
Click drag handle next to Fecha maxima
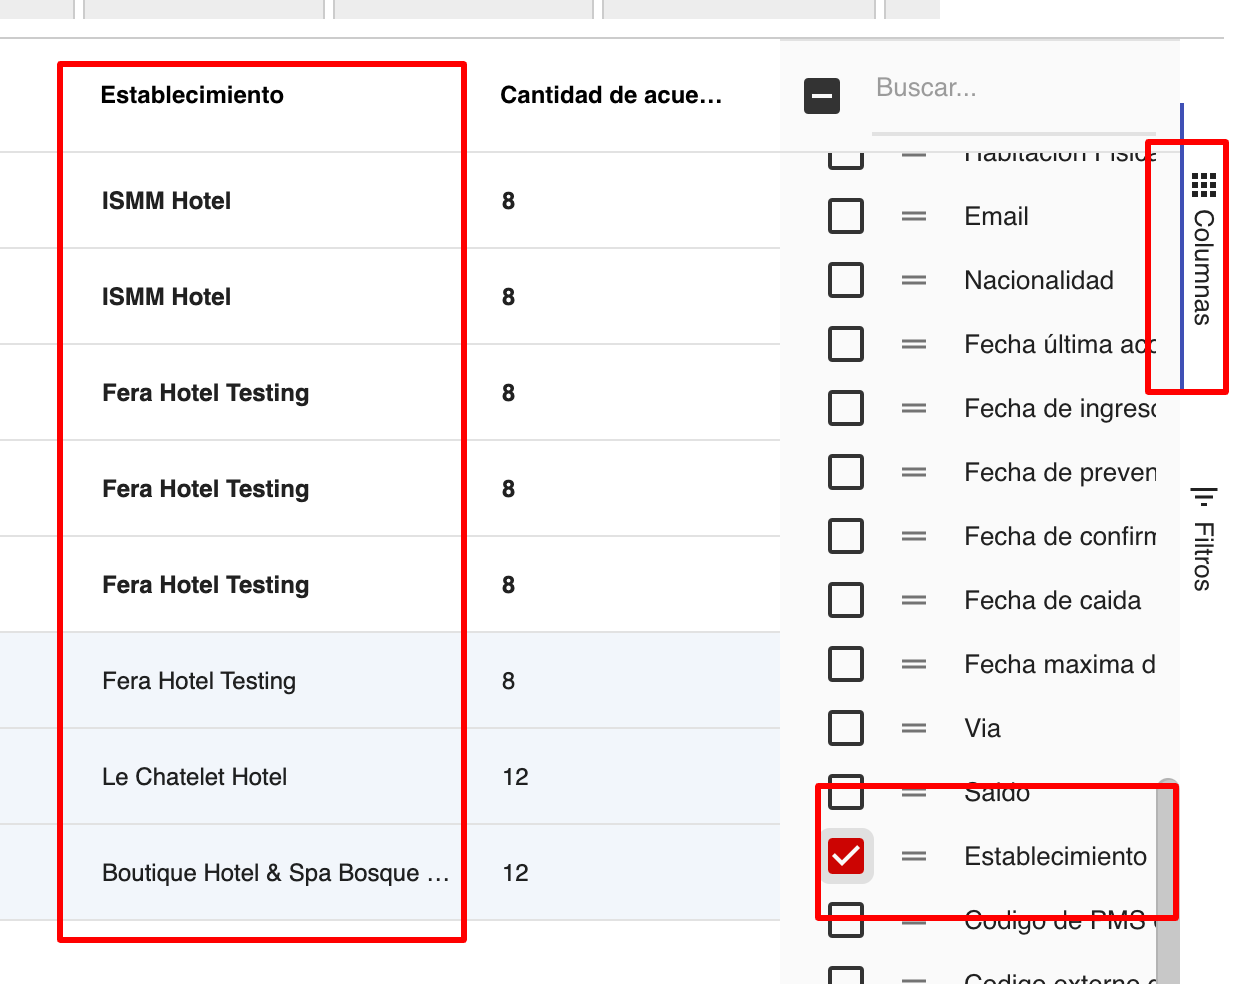914,664
